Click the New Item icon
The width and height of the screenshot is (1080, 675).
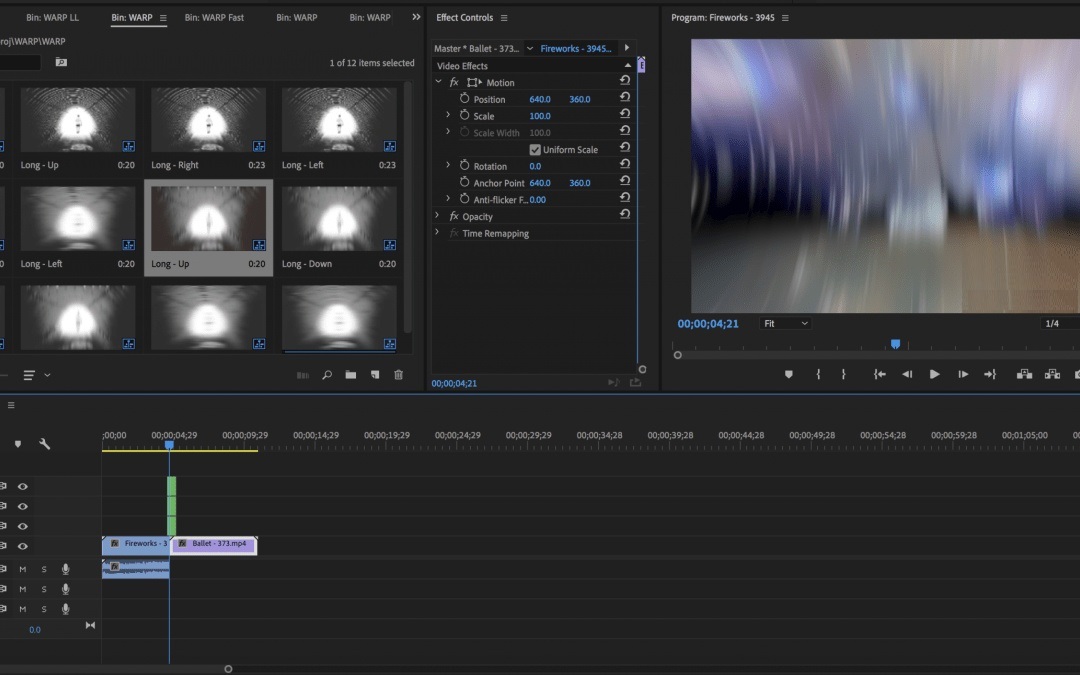375,375
